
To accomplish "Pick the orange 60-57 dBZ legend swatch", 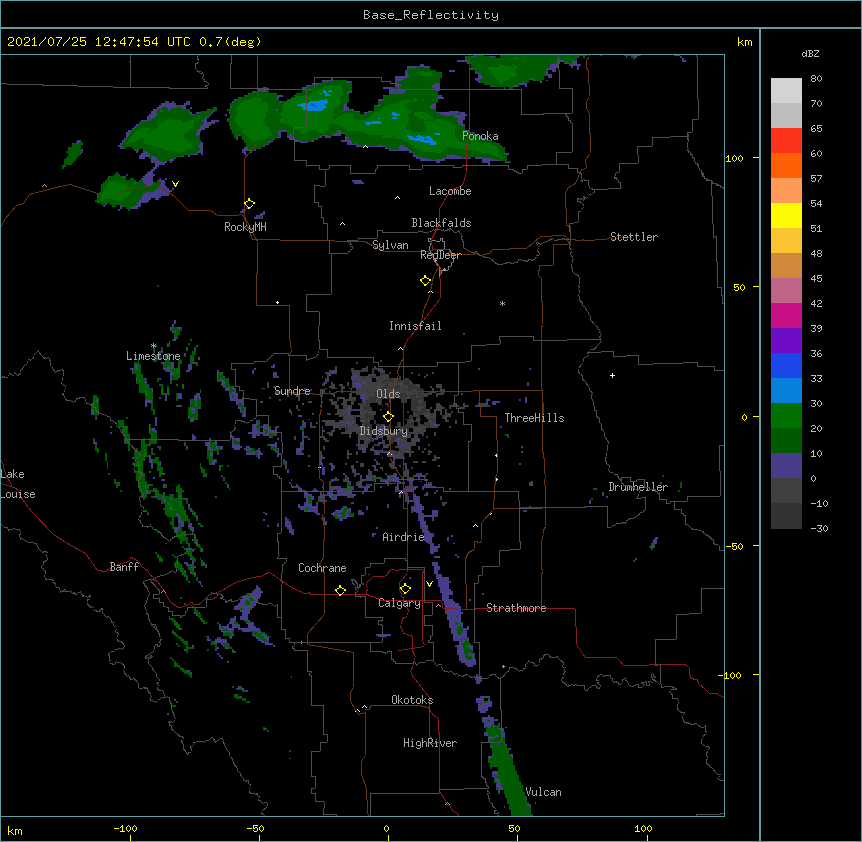I will (x=786, y=165).
